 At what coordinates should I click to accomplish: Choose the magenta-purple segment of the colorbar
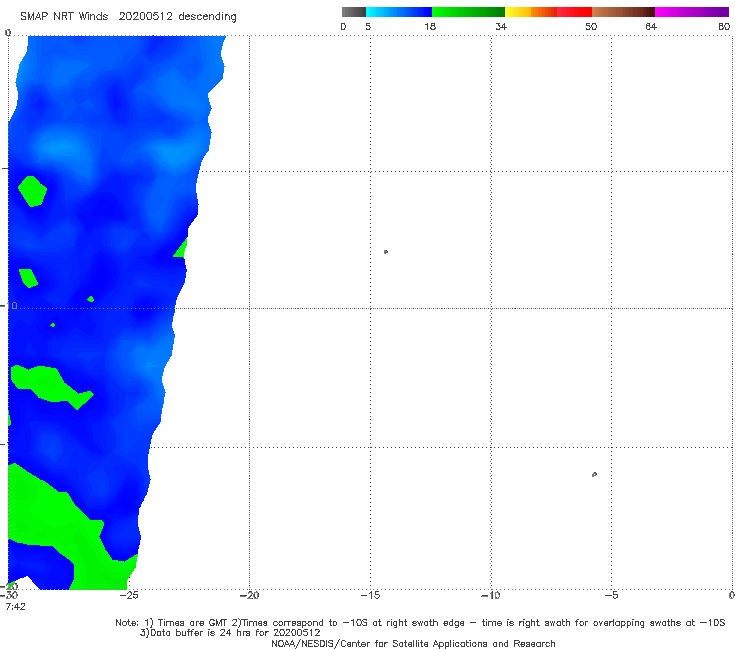tap(692, 12)
